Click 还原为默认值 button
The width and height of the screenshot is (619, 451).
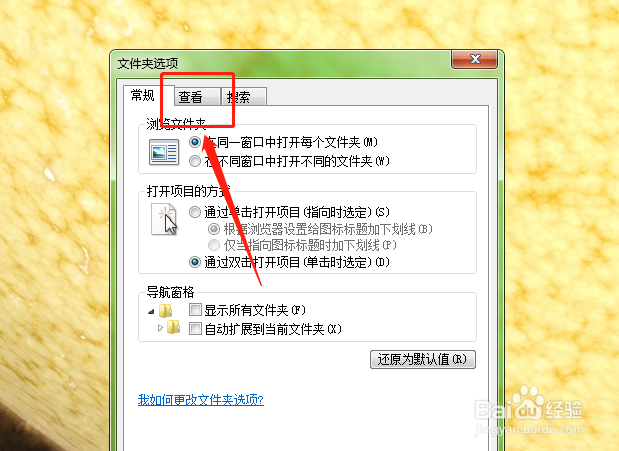click(x=423, y=359)
